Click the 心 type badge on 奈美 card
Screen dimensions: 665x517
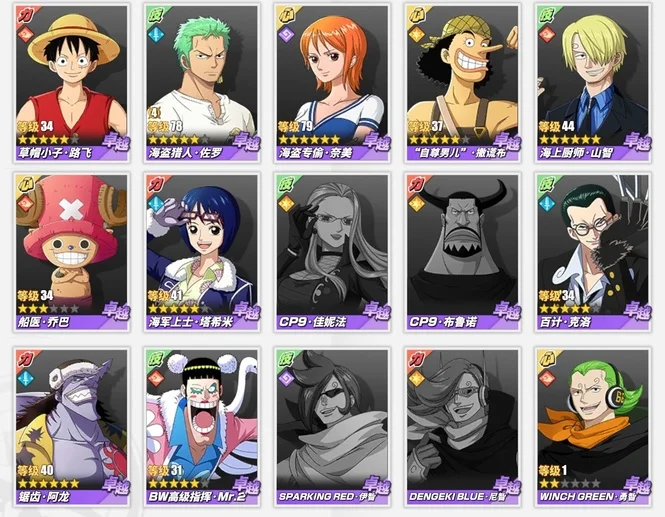285,16
